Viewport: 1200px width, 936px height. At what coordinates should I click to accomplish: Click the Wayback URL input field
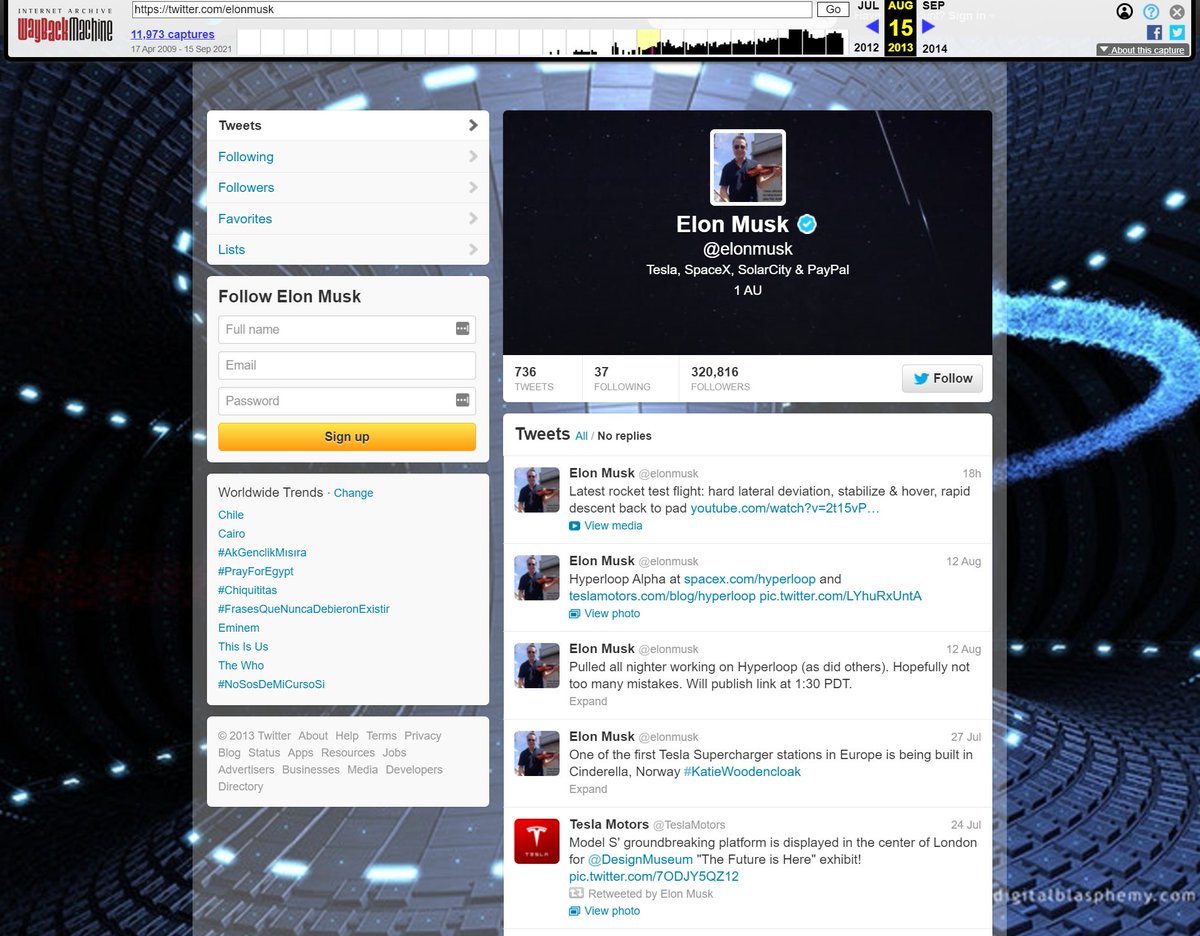472,10
